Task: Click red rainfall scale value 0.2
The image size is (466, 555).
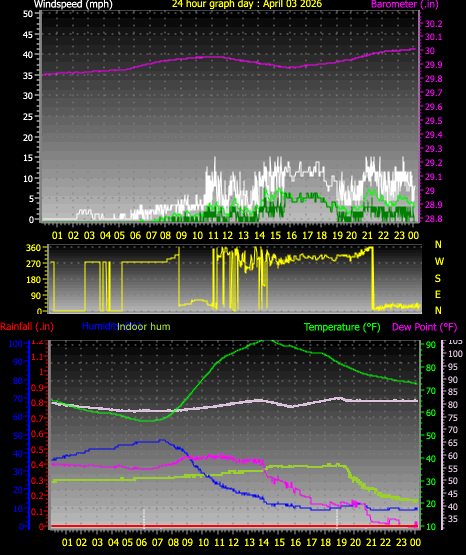Action: (x=38, y=496)
